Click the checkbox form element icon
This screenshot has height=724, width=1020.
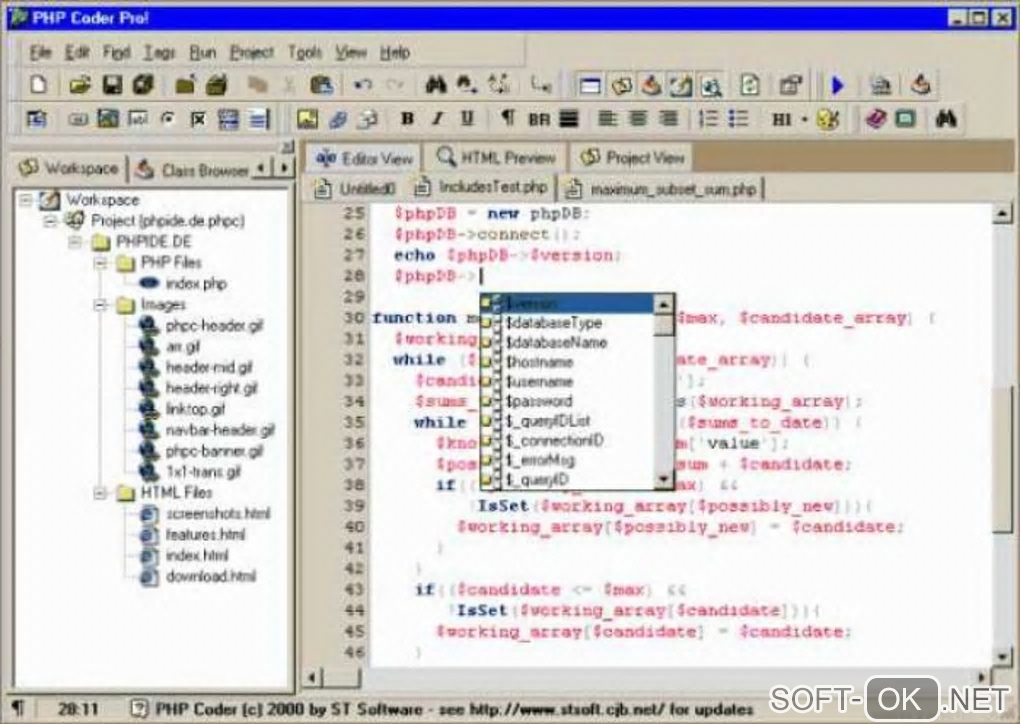[x=198, y=119]
